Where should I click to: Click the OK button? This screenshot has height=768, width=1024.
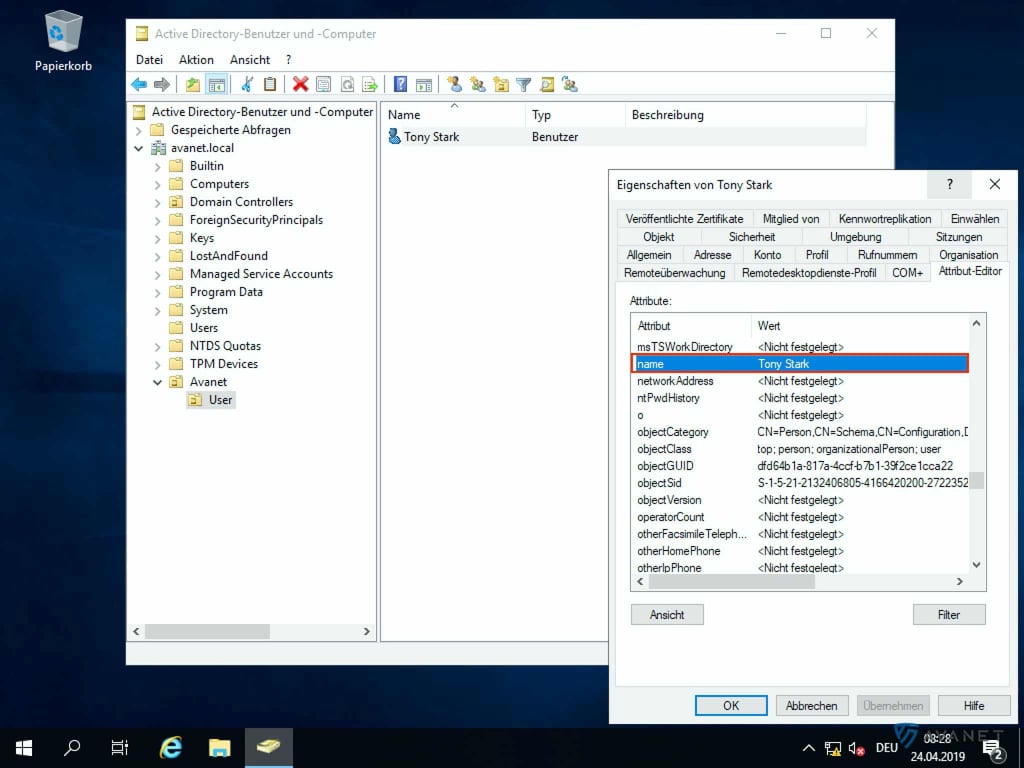[x=731, y=705]
